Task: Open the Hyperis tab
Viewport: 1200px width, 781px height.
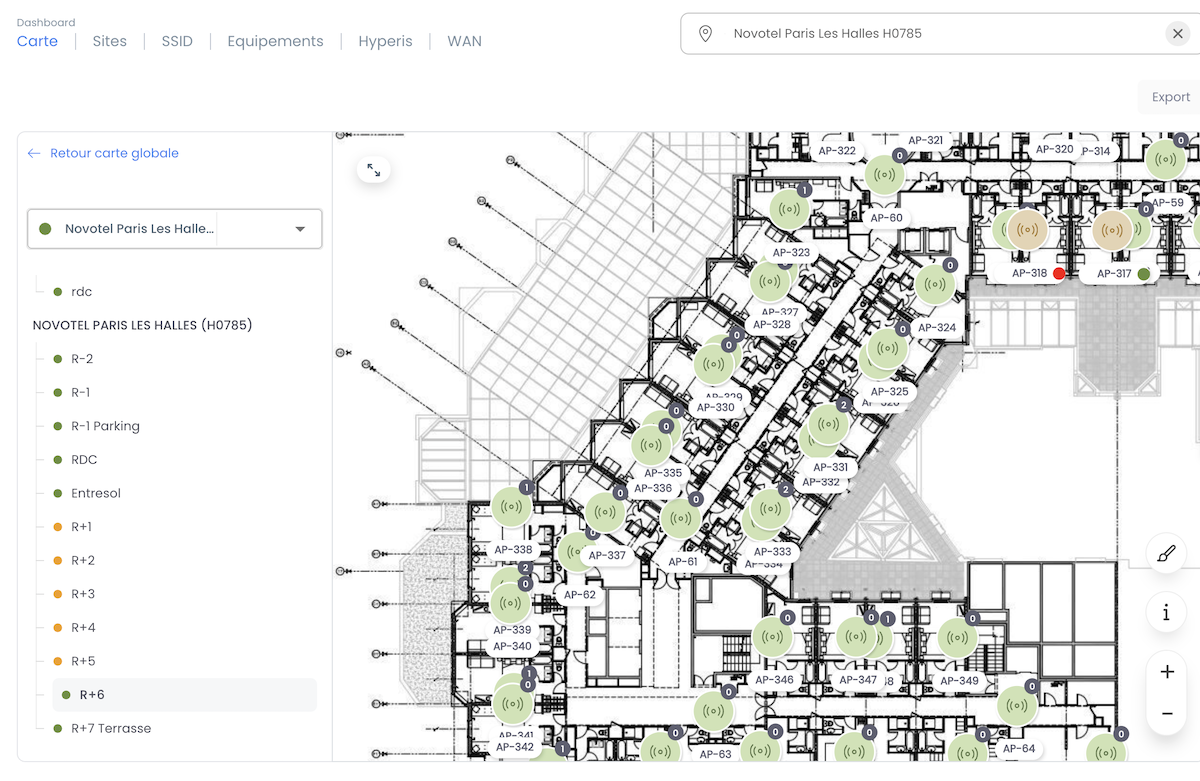Action: click(x=385, y=41)
